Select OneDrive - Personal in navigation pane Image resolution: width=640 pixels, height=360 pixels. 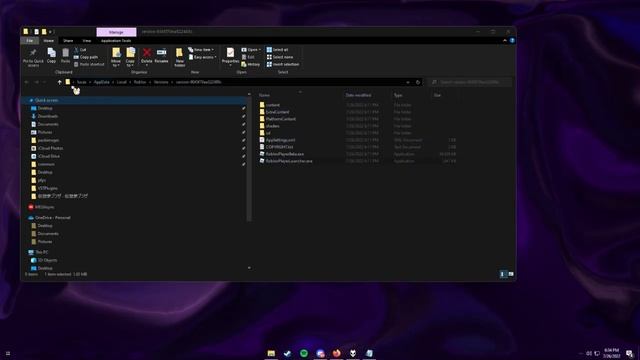pos(53,218)
